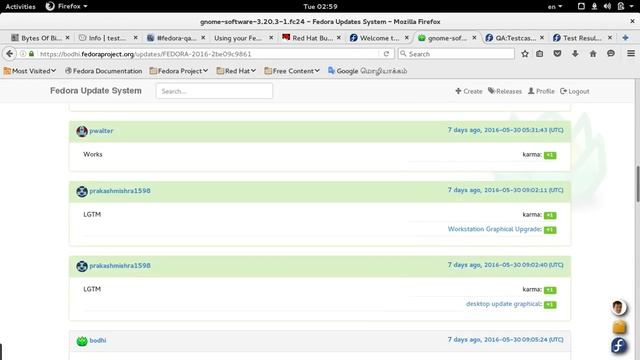
Task: Open the bodhi comment timestamp link
Action: tap(505, 340)
